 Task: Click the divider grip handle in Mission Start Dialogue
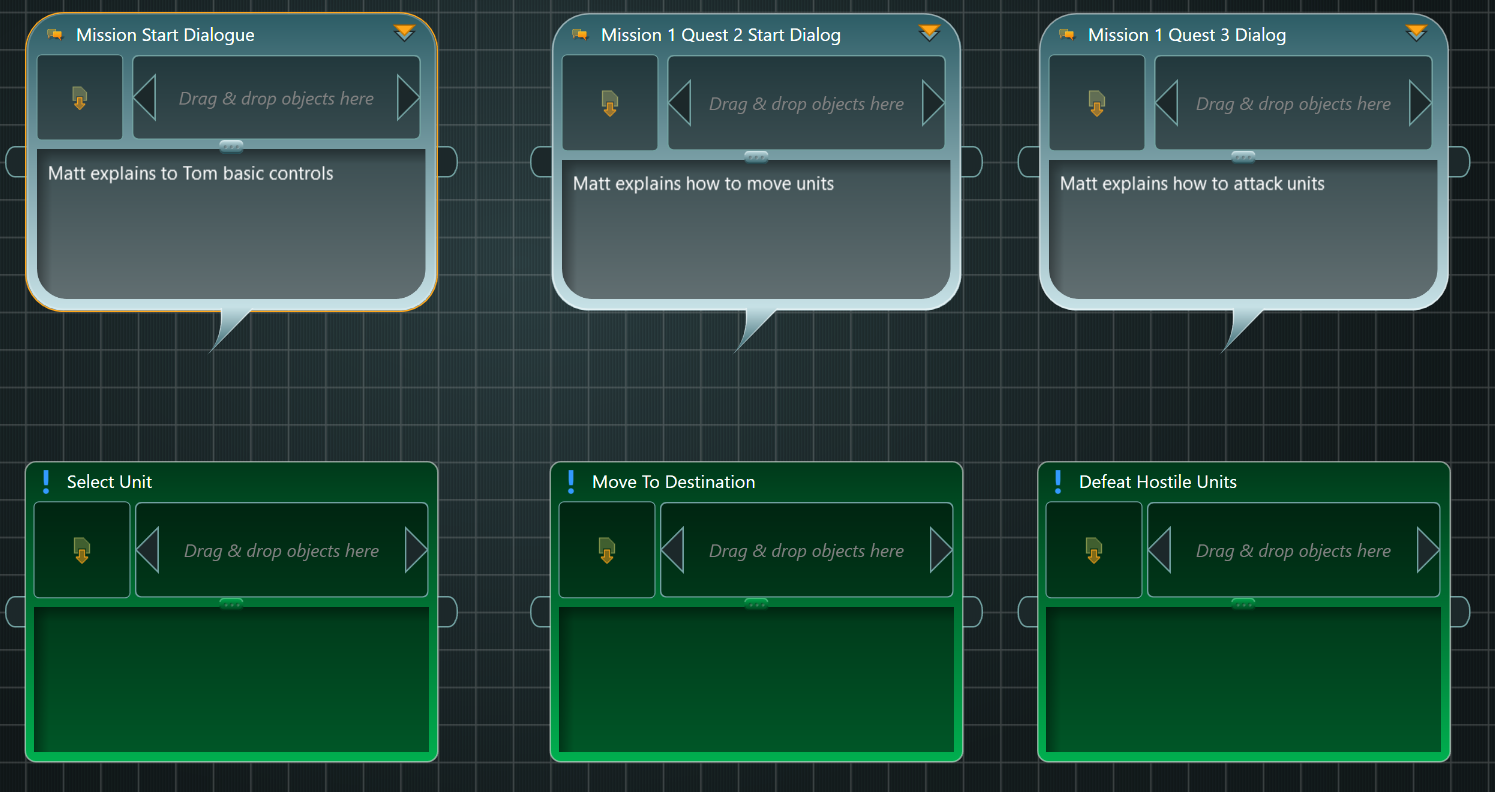click(x=231, y=146)
